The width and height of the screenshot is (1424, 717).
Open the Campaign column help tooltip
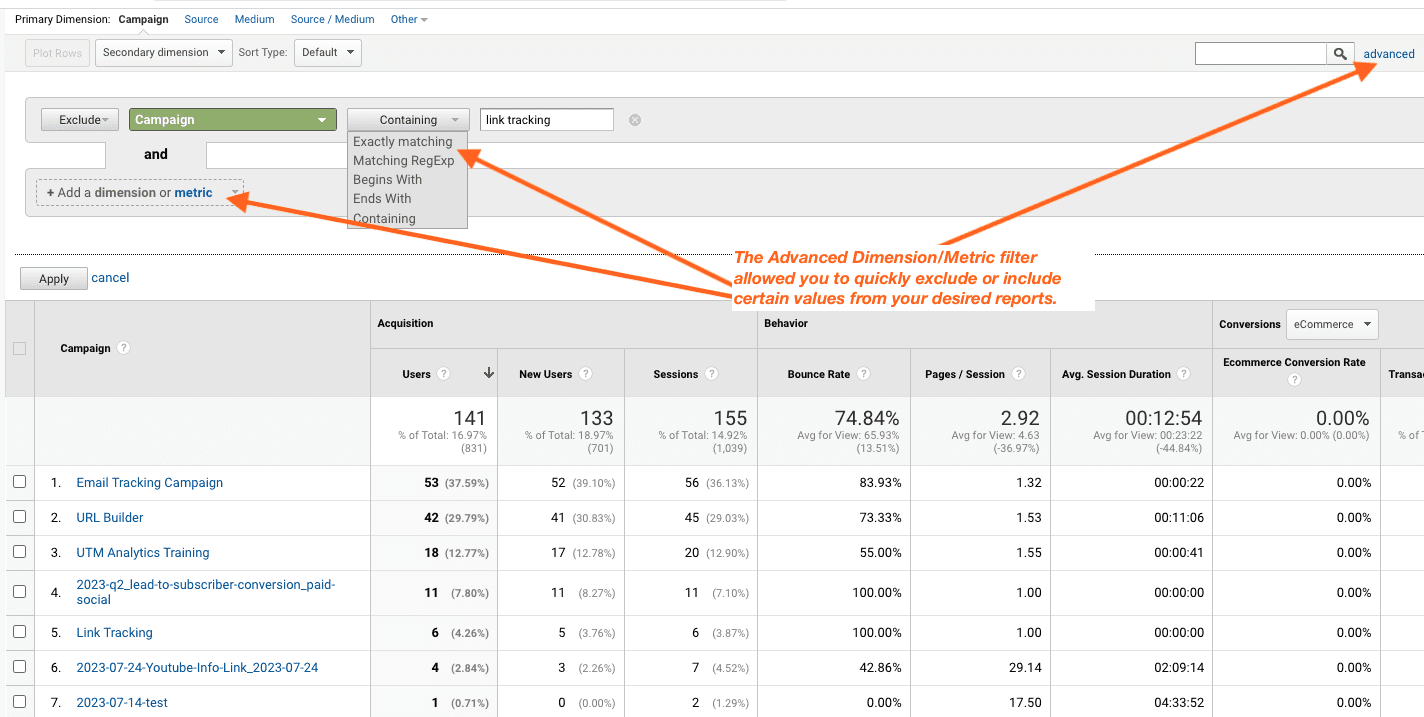(122, 348)
